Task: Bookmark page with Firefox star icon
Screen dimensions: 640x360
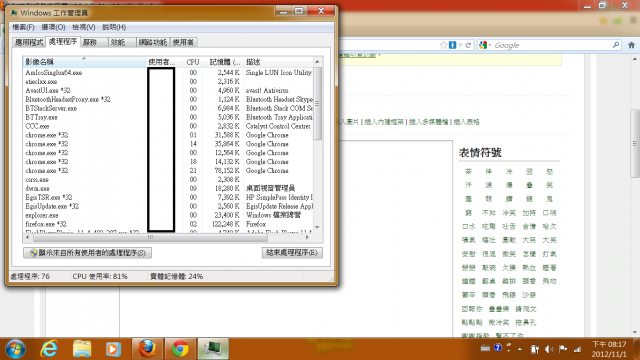Action: pos(443,45)
